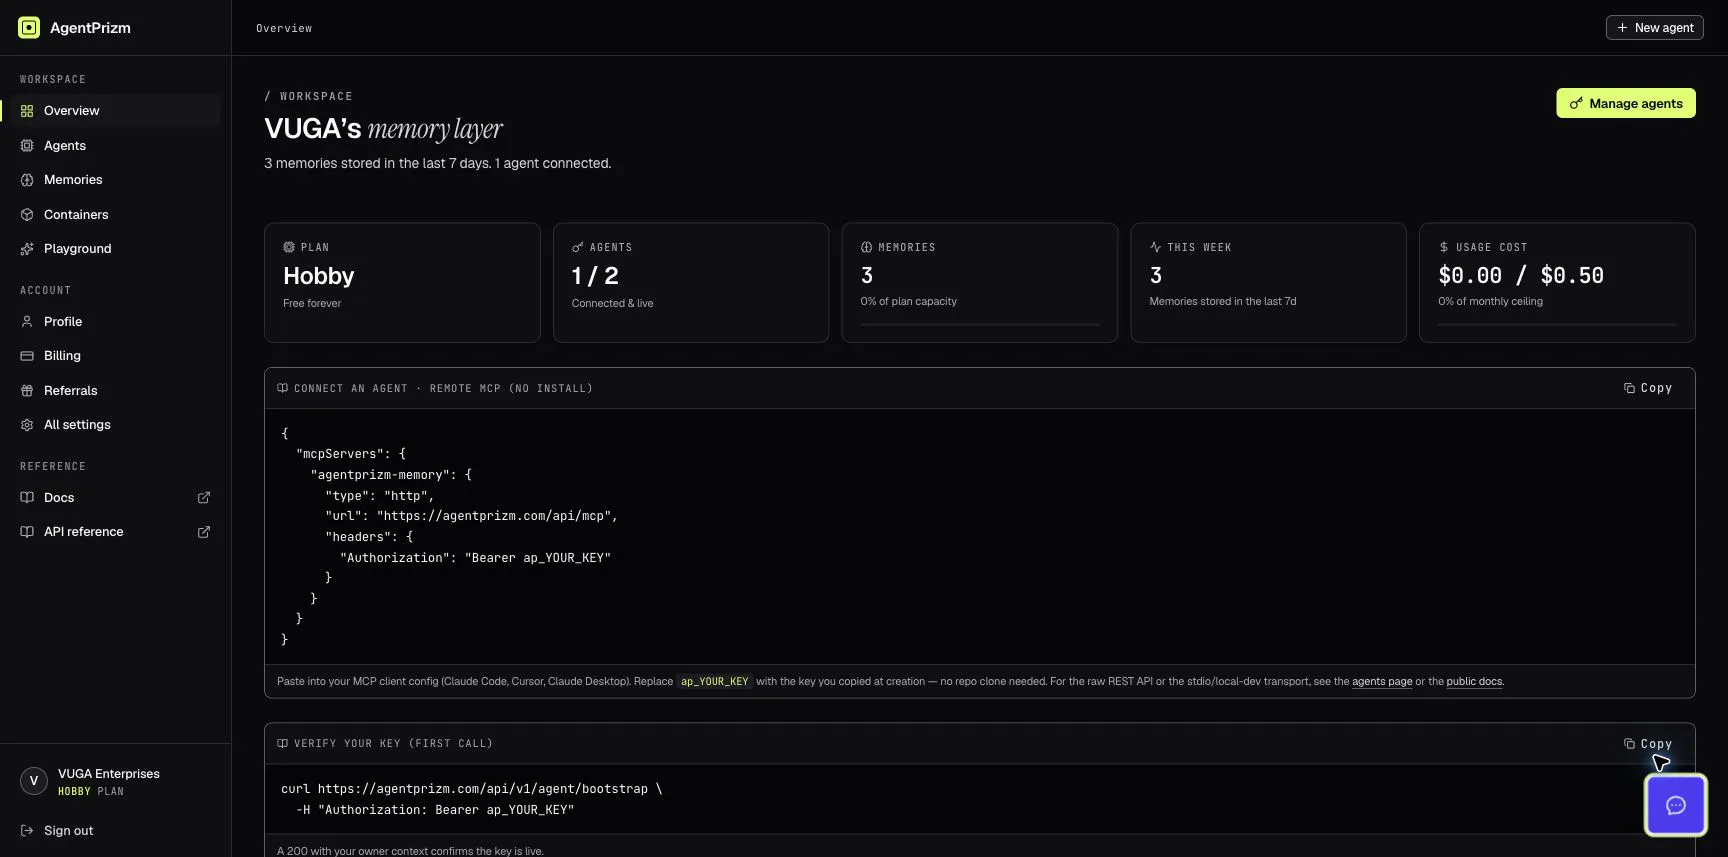Click the All settings gear icon
The image size is (1728, 857).
[x=27, y=425]
